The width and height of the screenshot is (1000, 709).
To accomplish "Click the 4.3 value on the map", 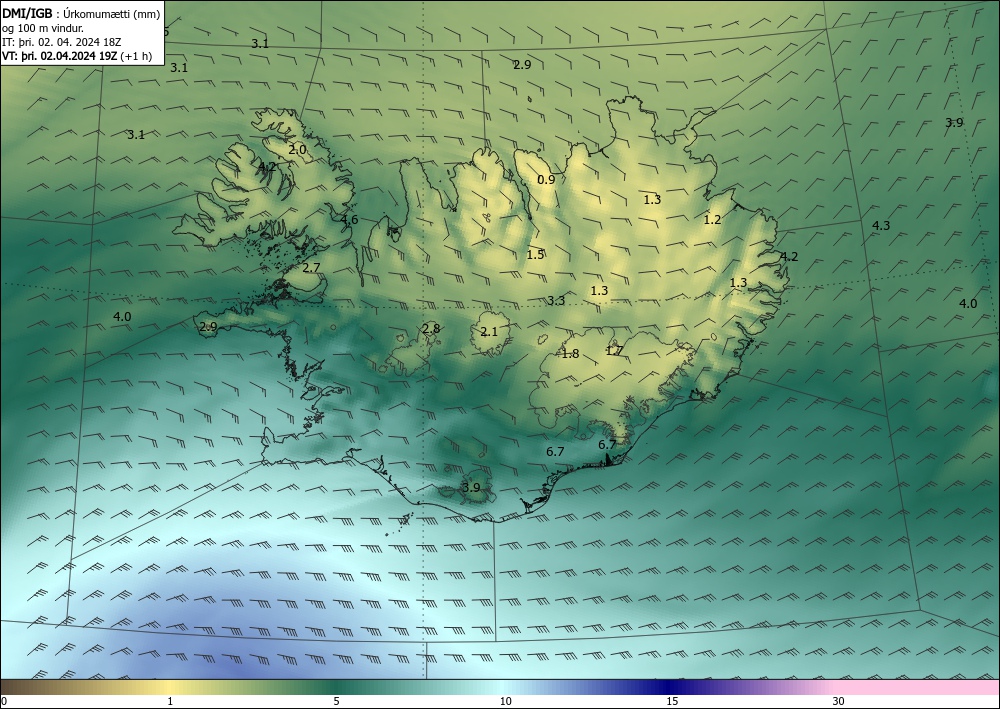I will coord(881,226).
